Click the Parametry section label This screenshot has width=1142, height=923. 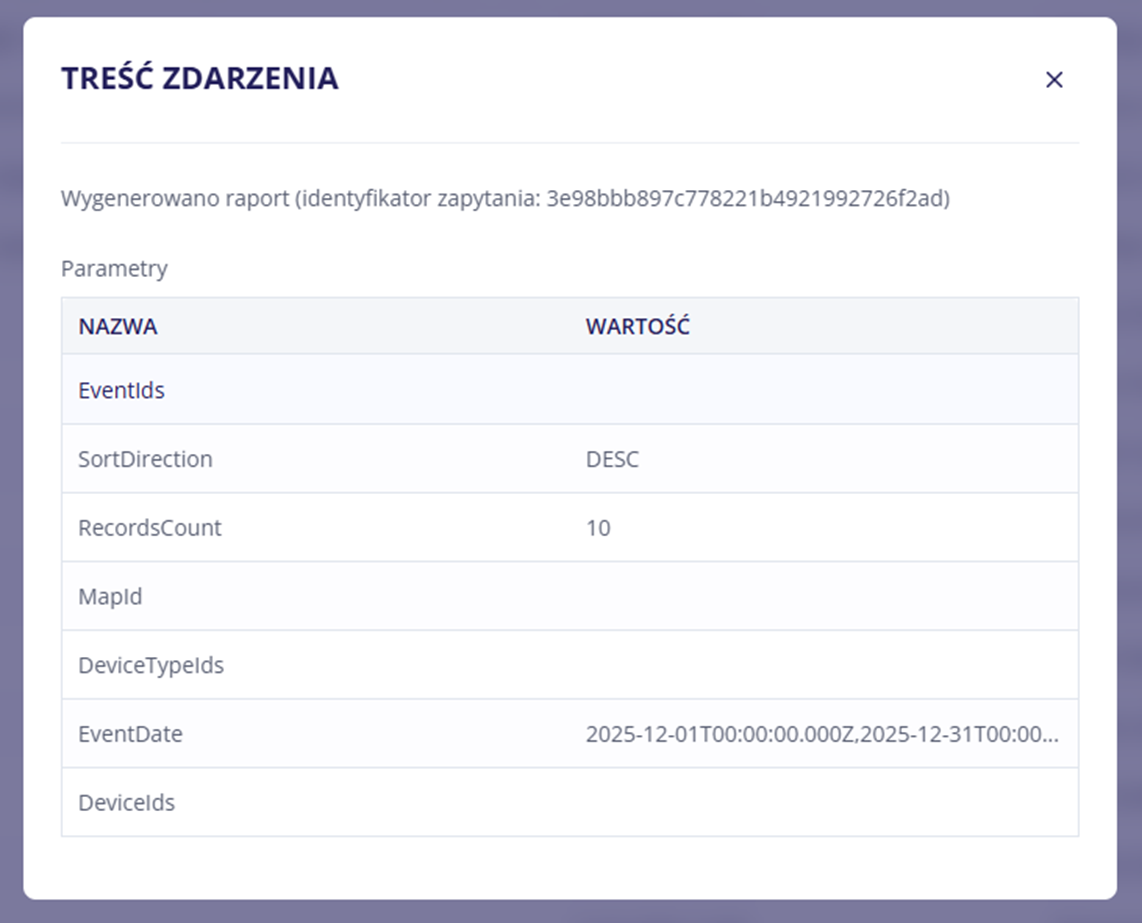click(114, 268)
